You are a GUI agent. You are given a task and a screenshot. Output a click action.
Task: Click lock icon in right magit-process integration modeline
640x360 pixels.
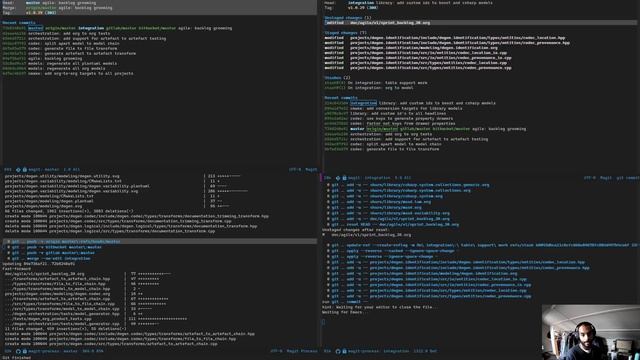coord(344,351)
